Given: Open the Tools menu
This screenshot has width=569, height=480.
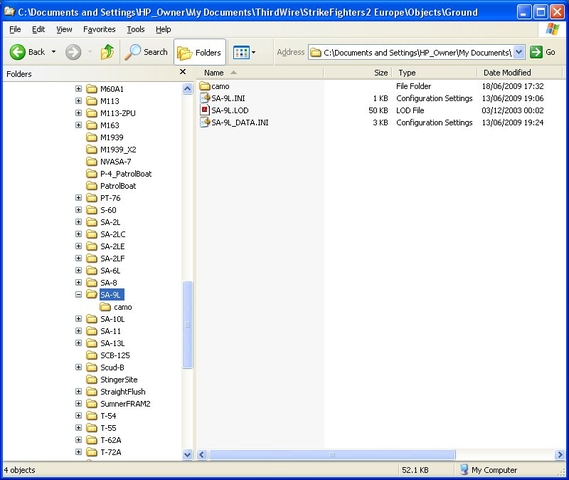Looking at the screenshot, I should coord(136,29).
